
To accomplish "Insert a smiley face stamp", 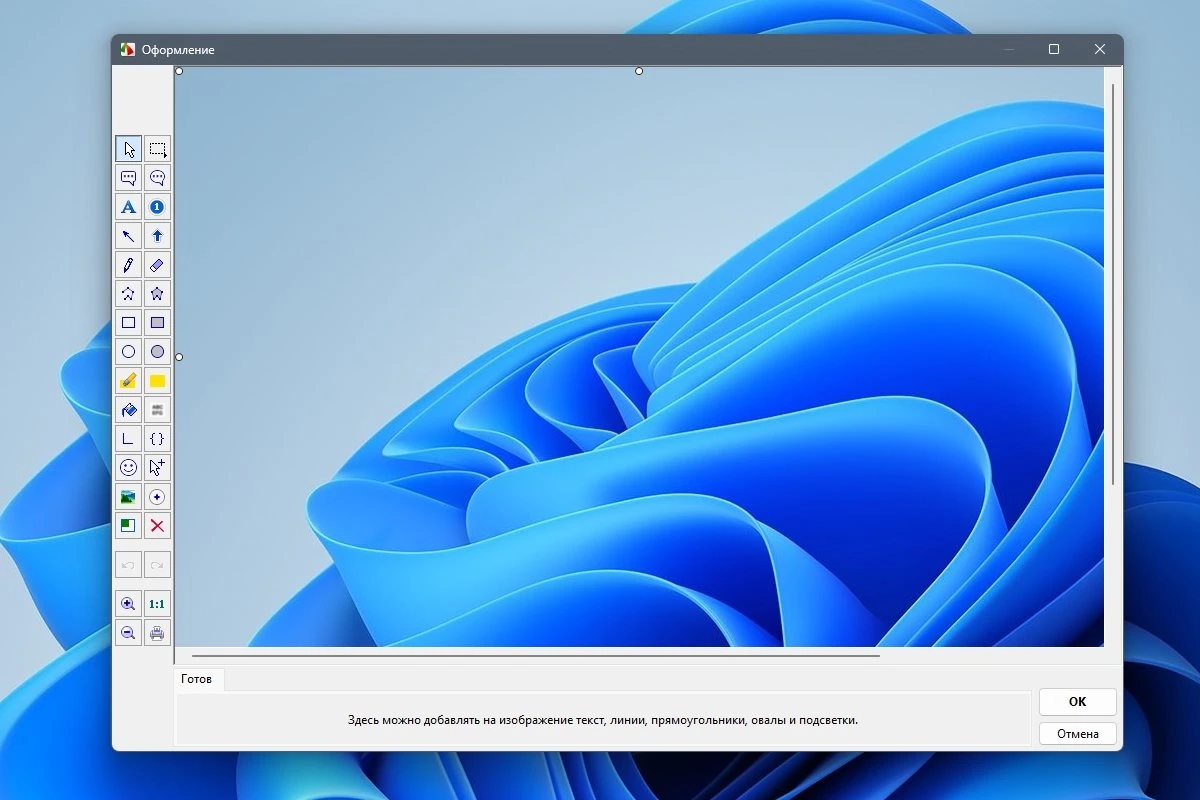I will coord(128,467).
